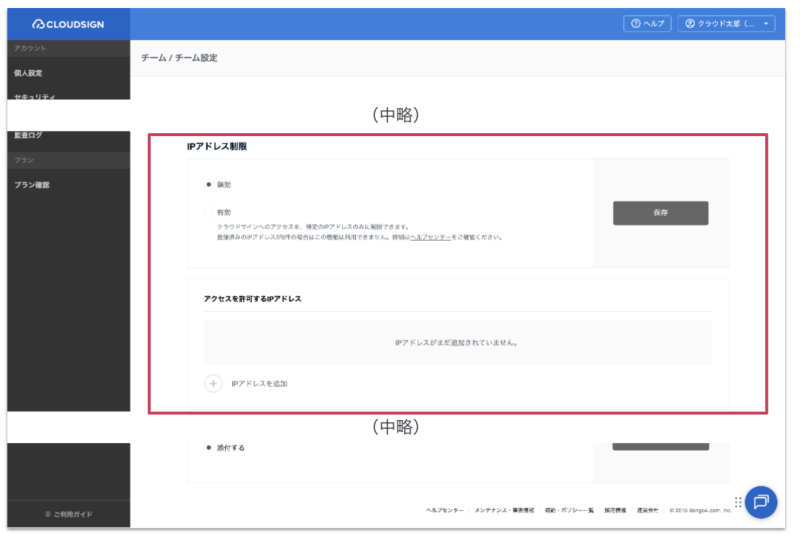
Task: Open the ヘルプセンター link in description
Action: tap(430, 237)
